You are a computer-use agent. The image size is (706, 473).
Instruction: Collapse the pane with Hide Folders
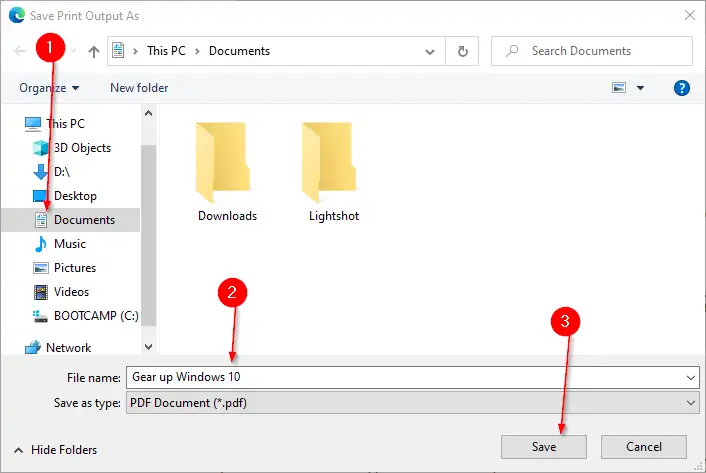(x=56, y=450)
